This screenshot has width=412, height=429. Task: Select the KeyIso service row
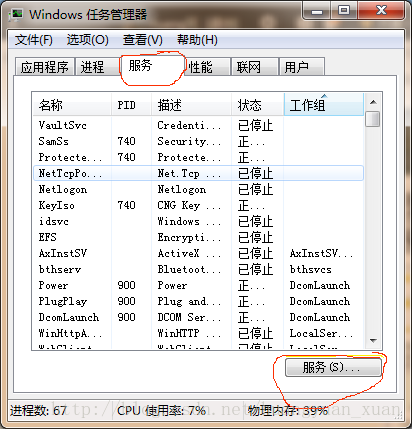pos(198,205)
